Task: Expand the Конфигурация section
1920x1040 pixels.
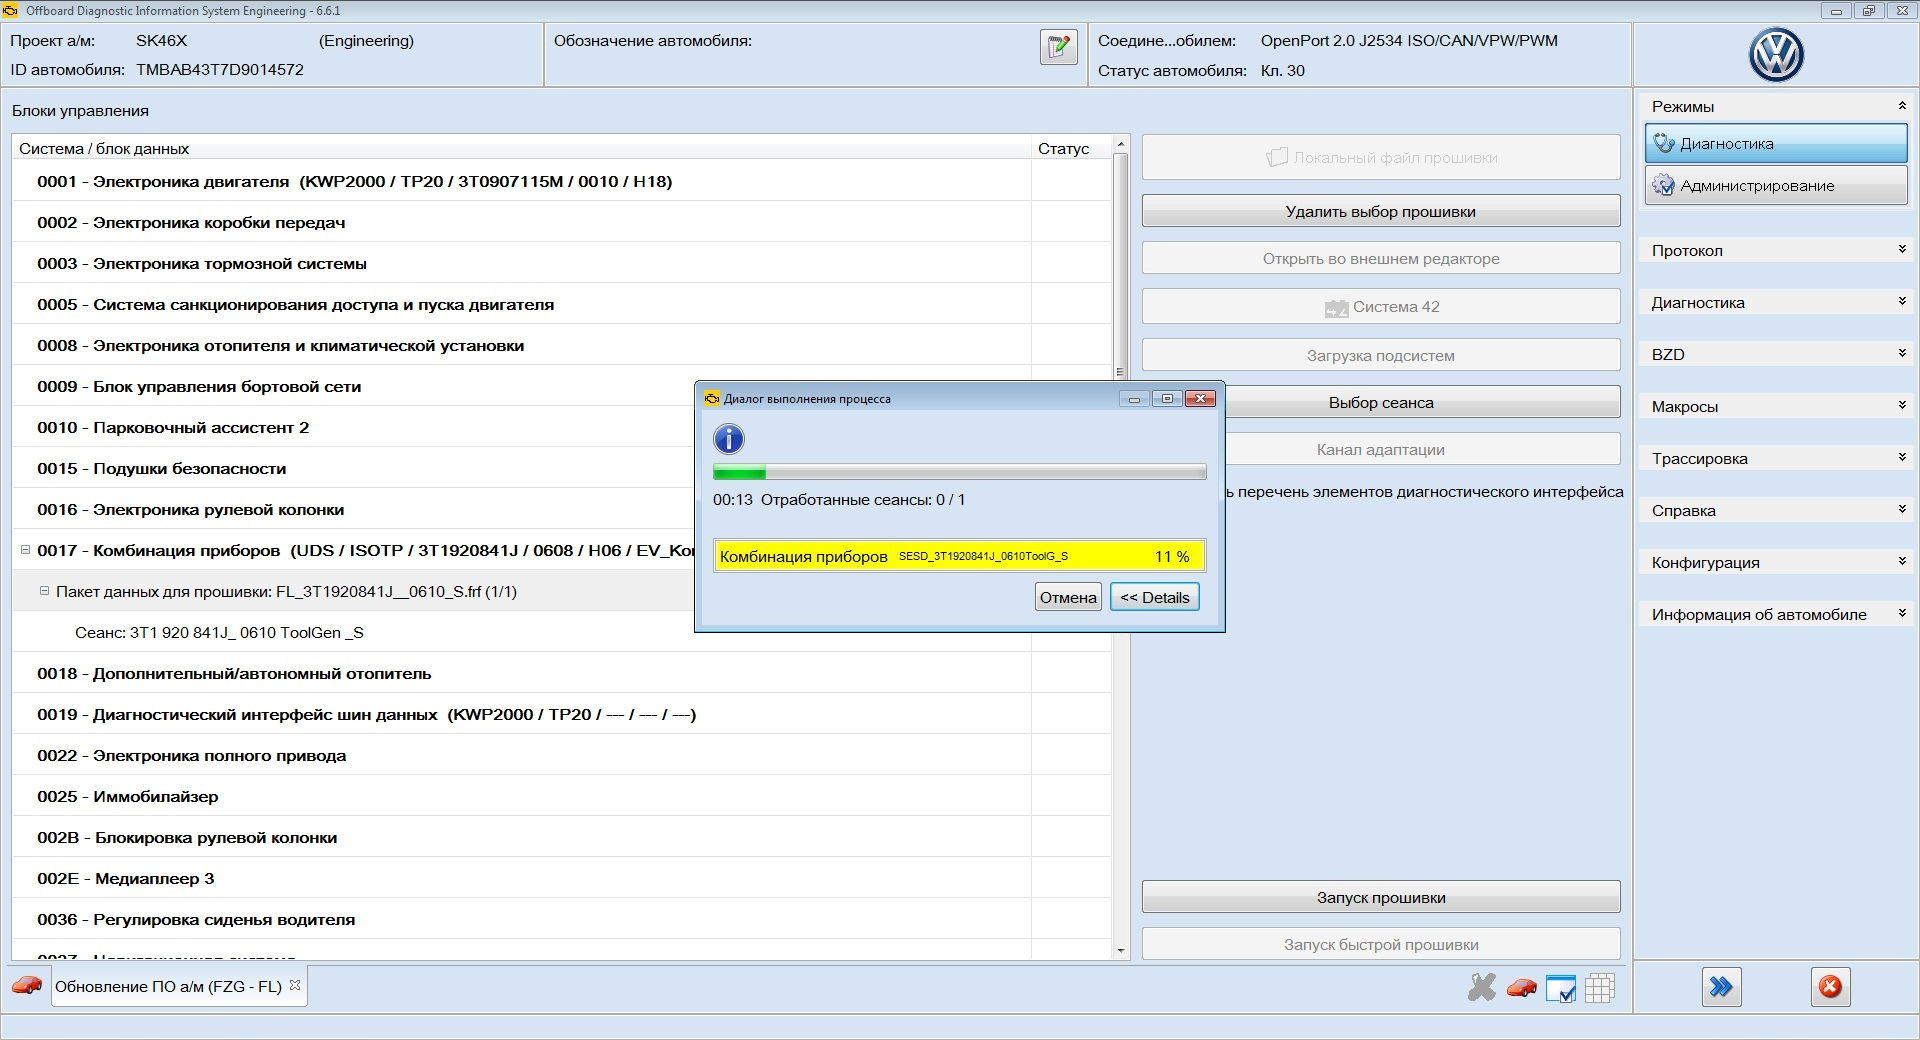Action: (1901, 561)
